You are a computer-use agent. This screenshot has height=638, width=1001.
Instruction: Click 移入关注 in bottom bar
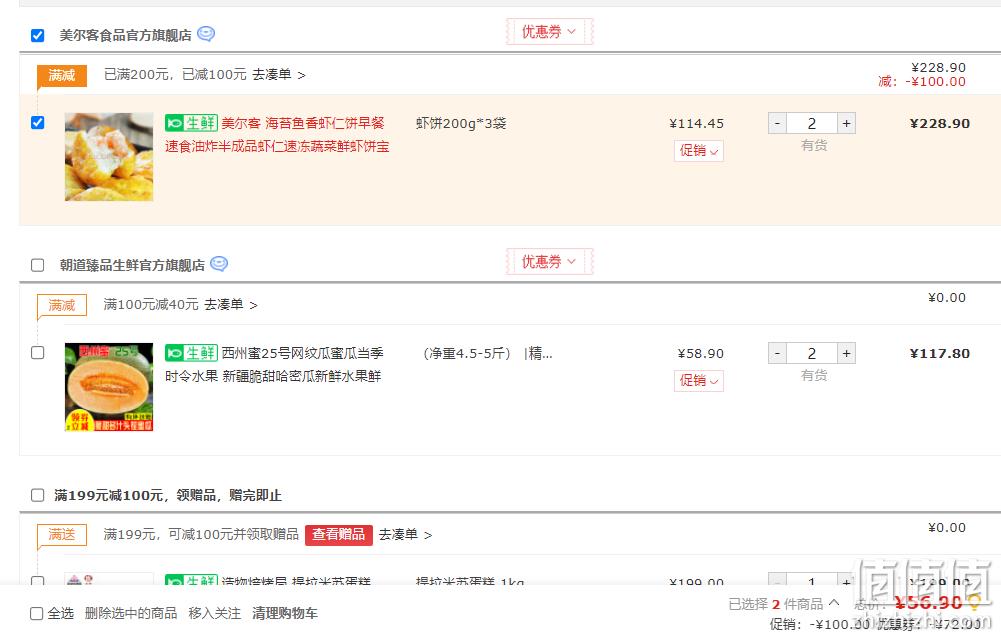click(x=214, y=614)
